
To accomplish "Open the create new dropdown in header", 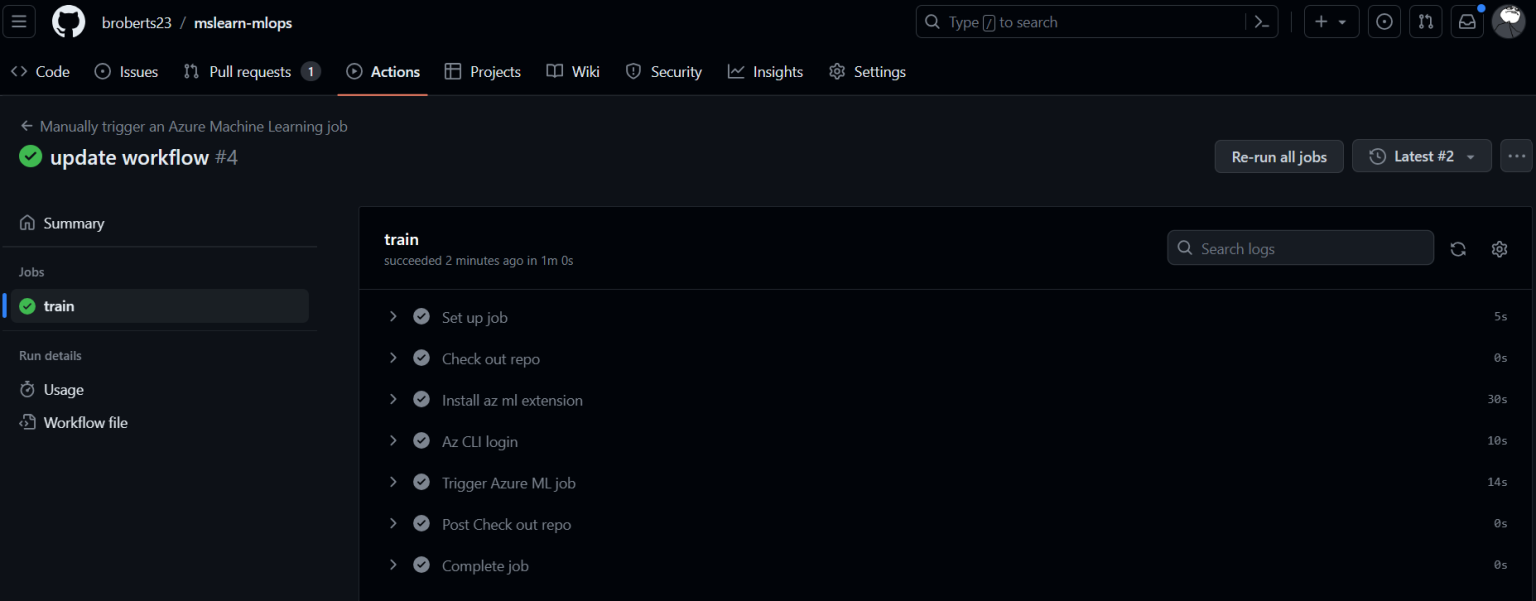I will coord(1331,21).
